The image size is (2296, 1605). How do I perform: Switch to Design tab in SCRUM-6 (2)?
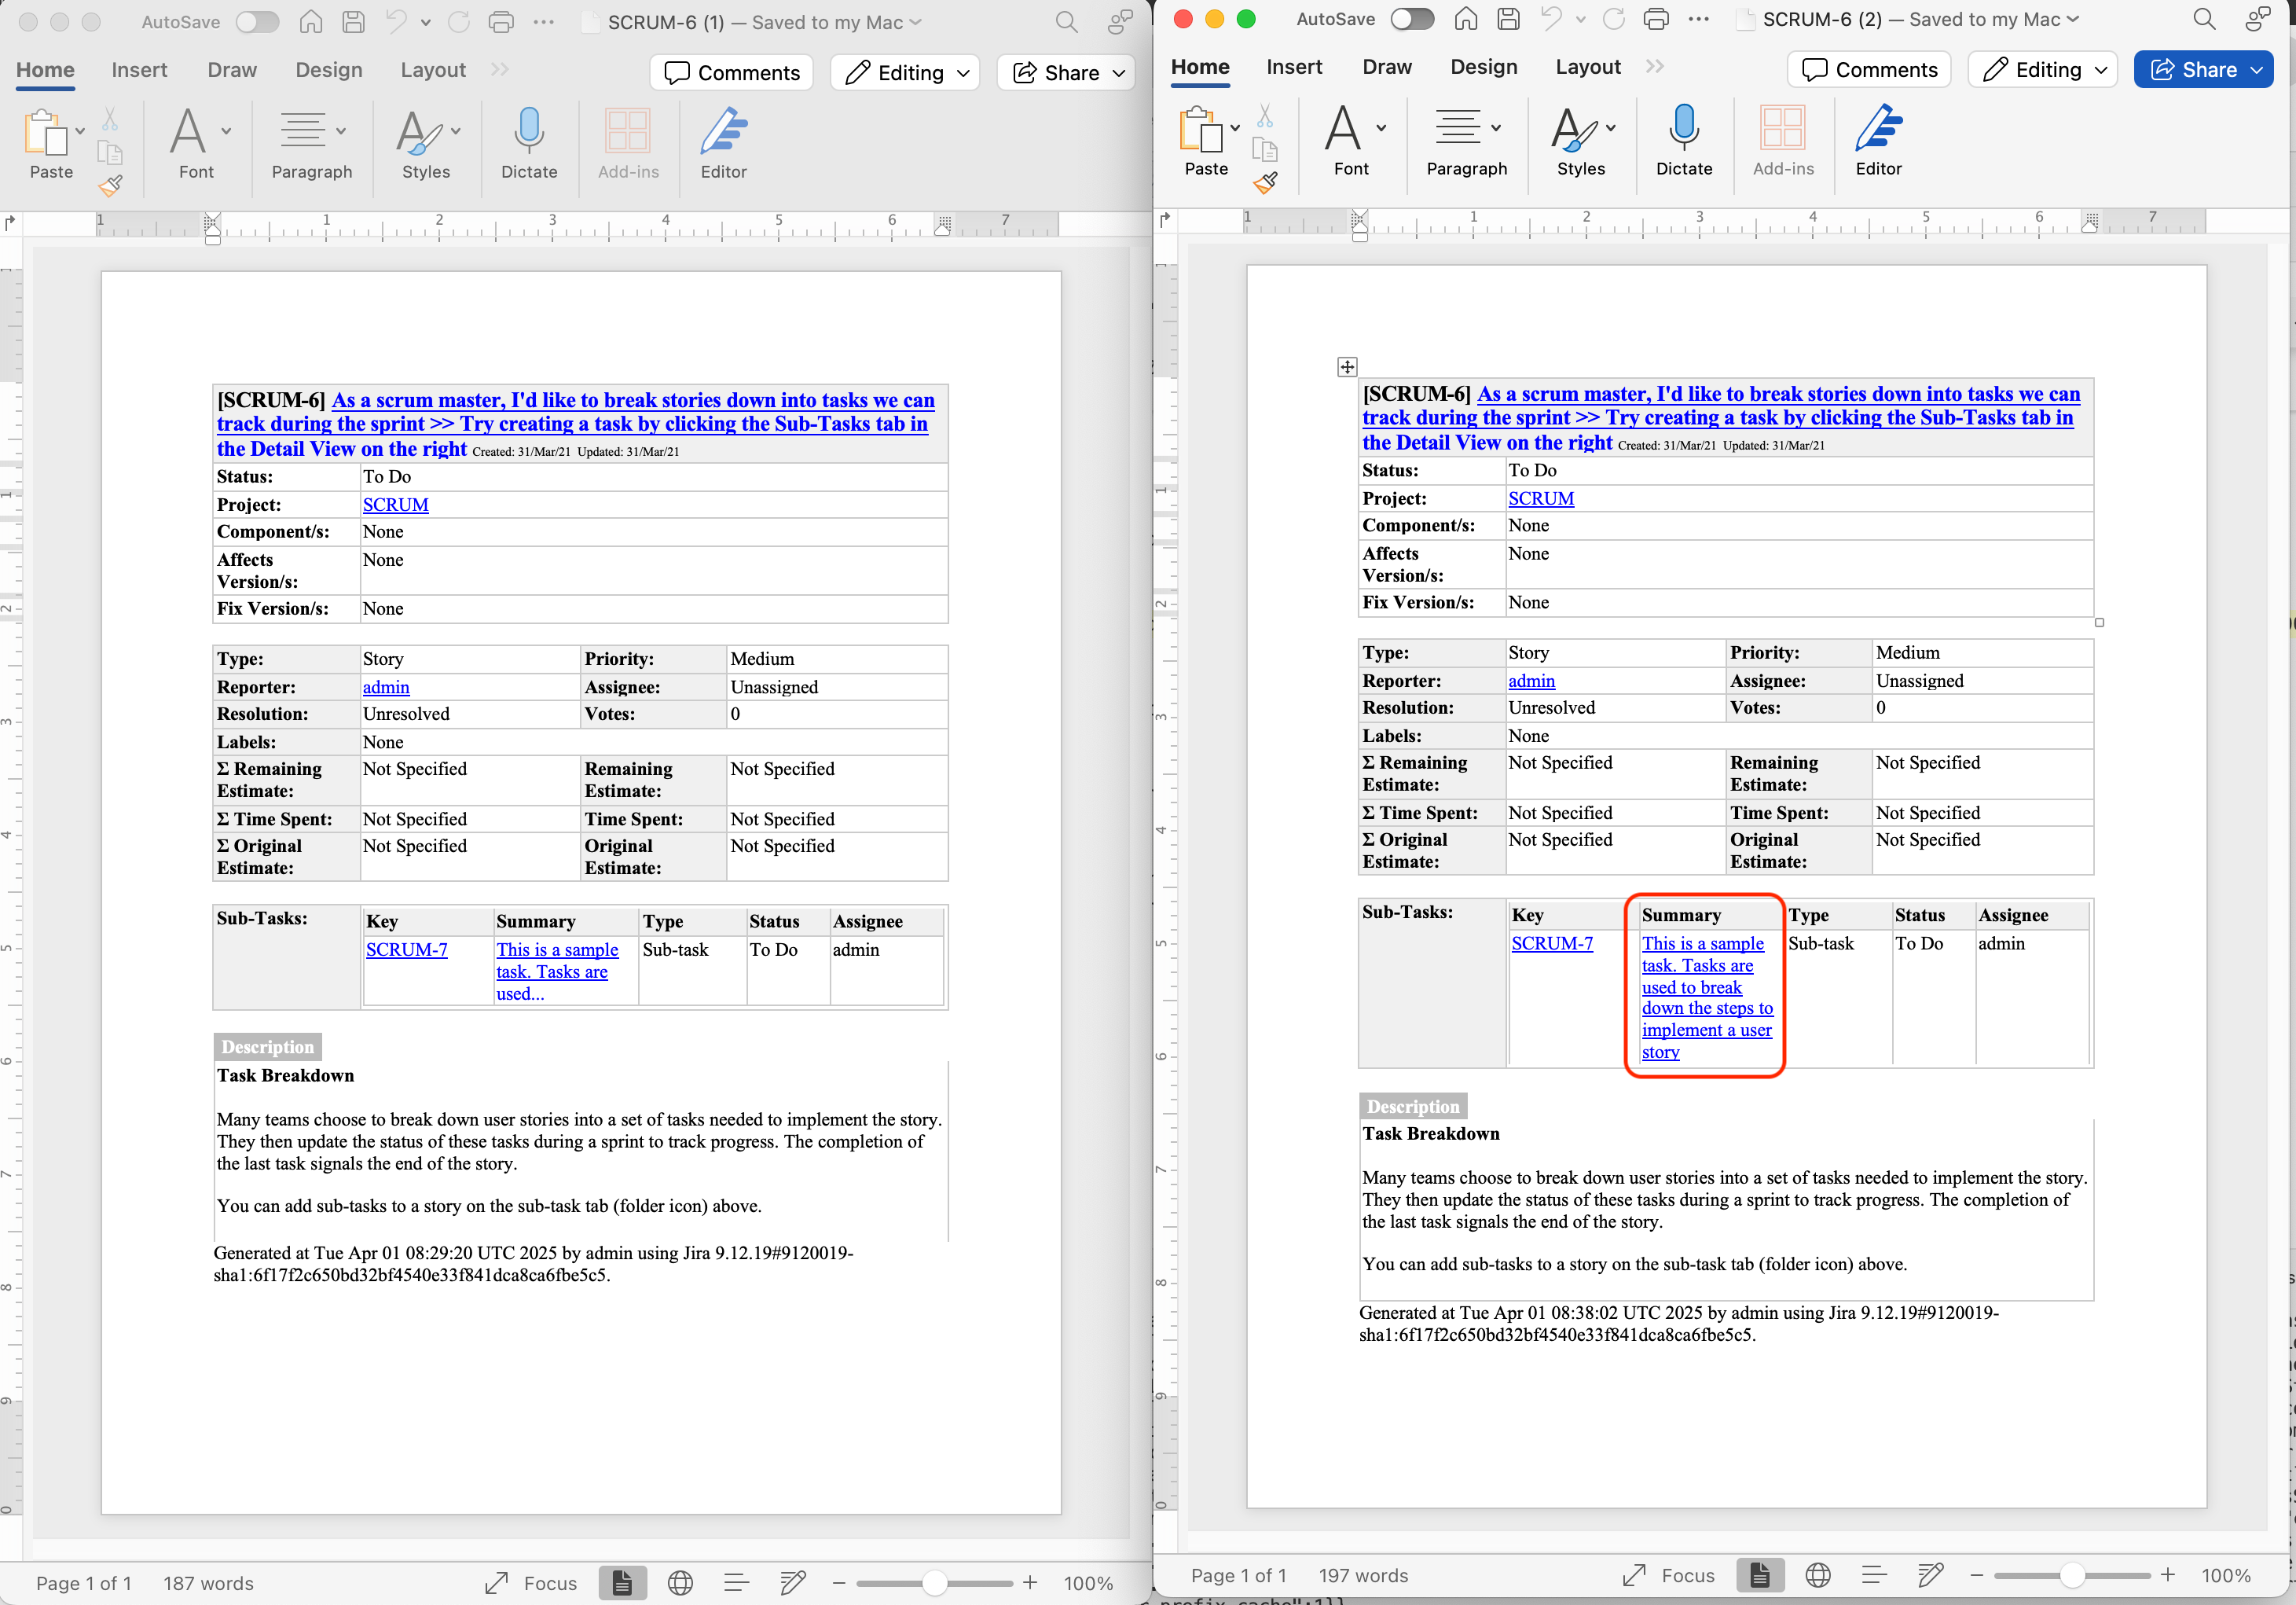point(1483,66)
